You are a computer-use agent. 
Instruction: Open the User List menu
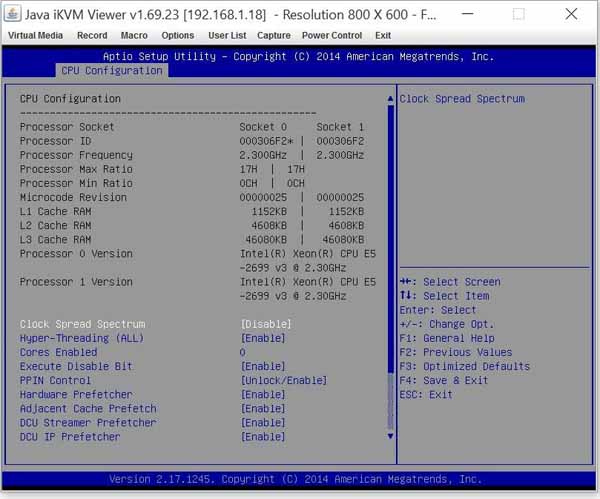tap(226, 35)
